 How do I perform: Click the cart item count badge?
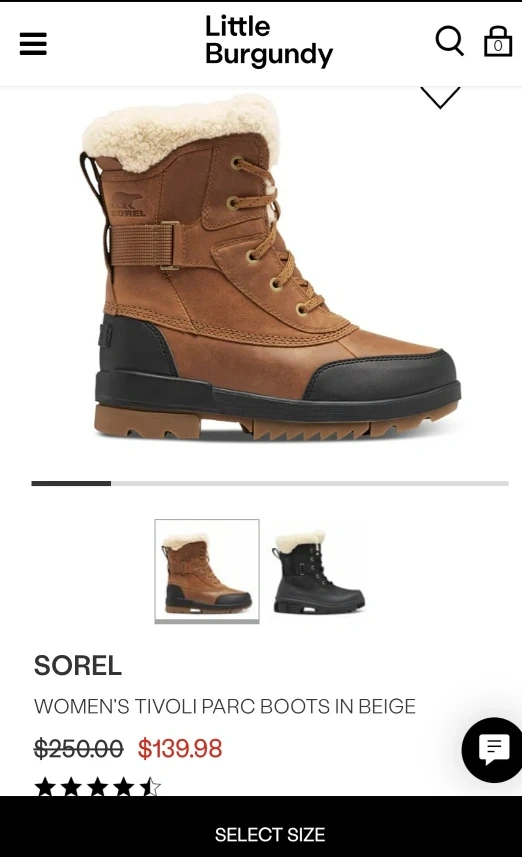pos(497,46)
